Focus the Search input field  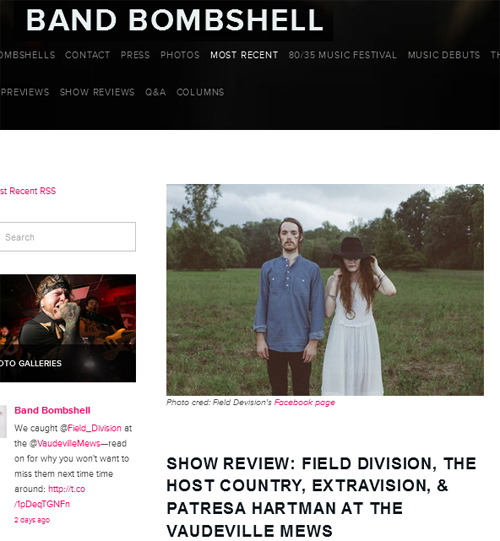(x=67, y=237)
